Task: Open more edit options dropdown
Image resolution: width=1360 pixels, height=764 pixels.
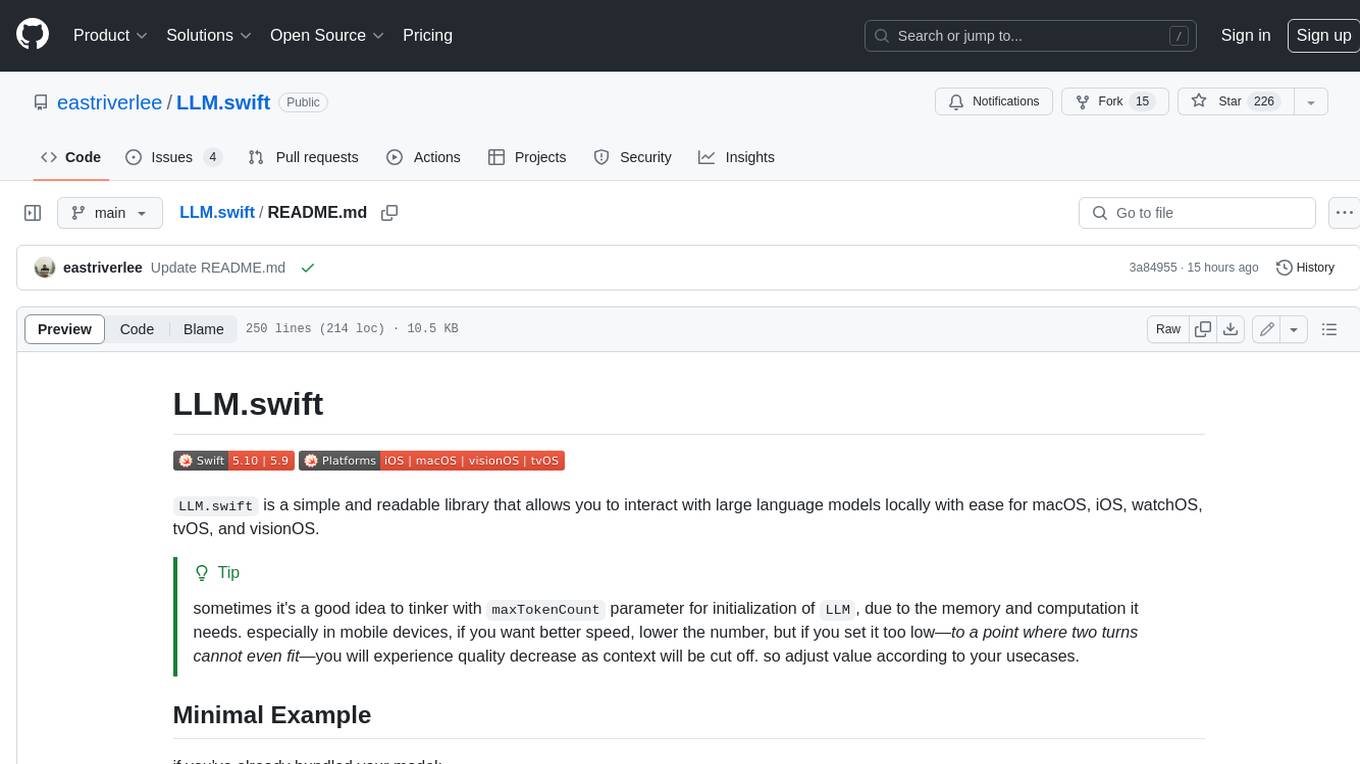Action: click(x=1294, y=329)
